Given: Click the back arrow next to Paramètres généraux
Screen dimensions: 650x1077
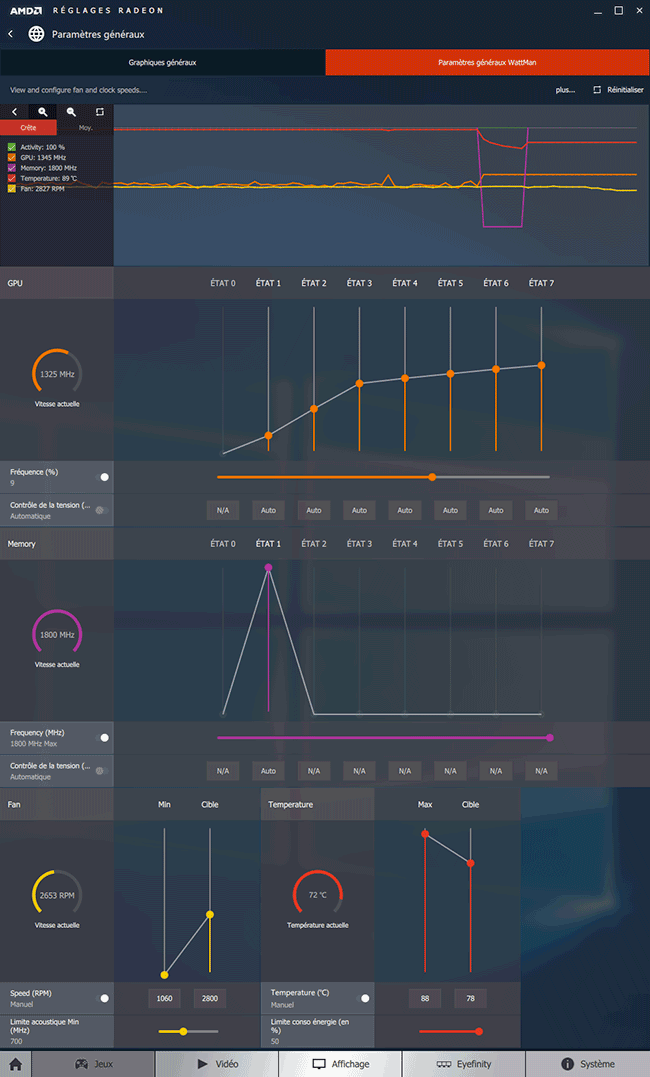Looking at the screenshot, I should point(10,34).
